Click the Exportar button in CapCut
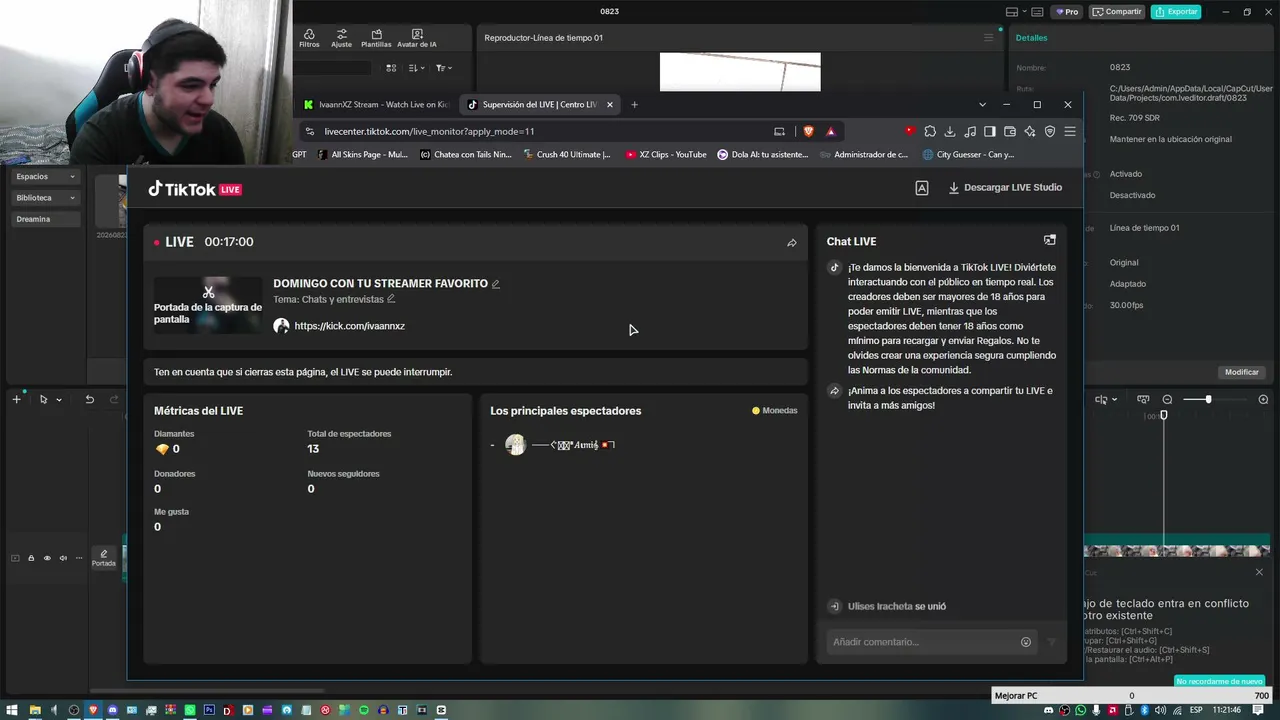Image resolution: width=1280 pixels, height=720 pixels. tap(1176, 12)
